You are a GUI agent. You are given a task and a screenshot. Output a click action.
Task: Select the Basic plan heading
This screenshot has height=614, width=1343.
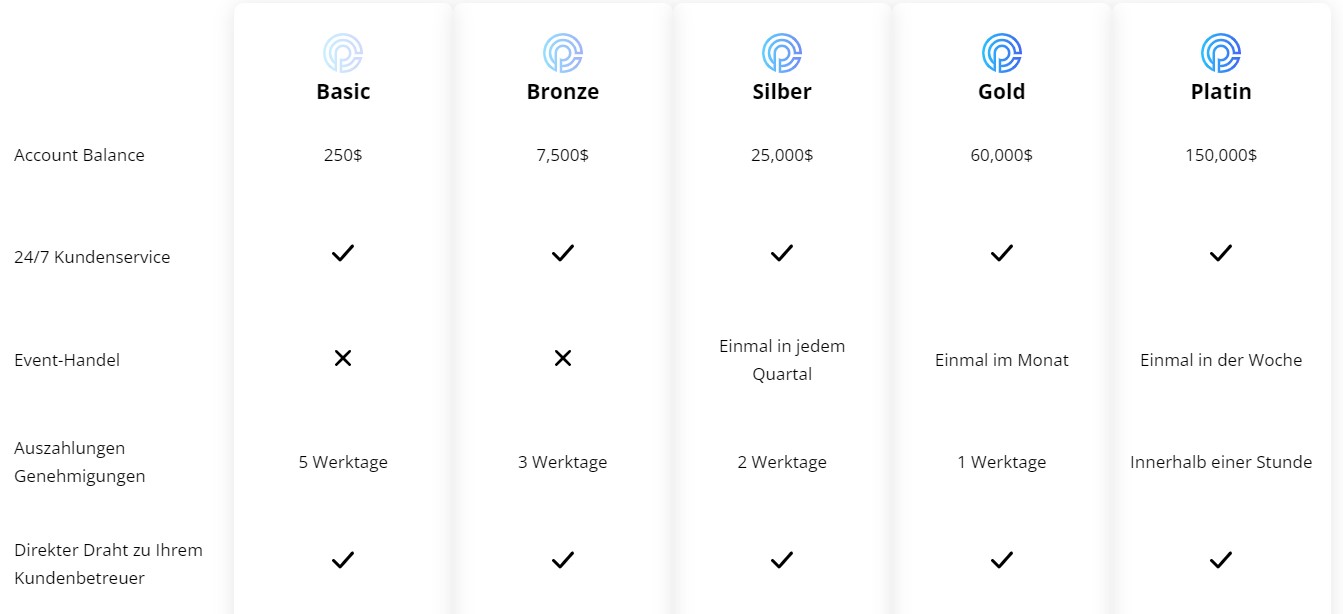[343, 92]
